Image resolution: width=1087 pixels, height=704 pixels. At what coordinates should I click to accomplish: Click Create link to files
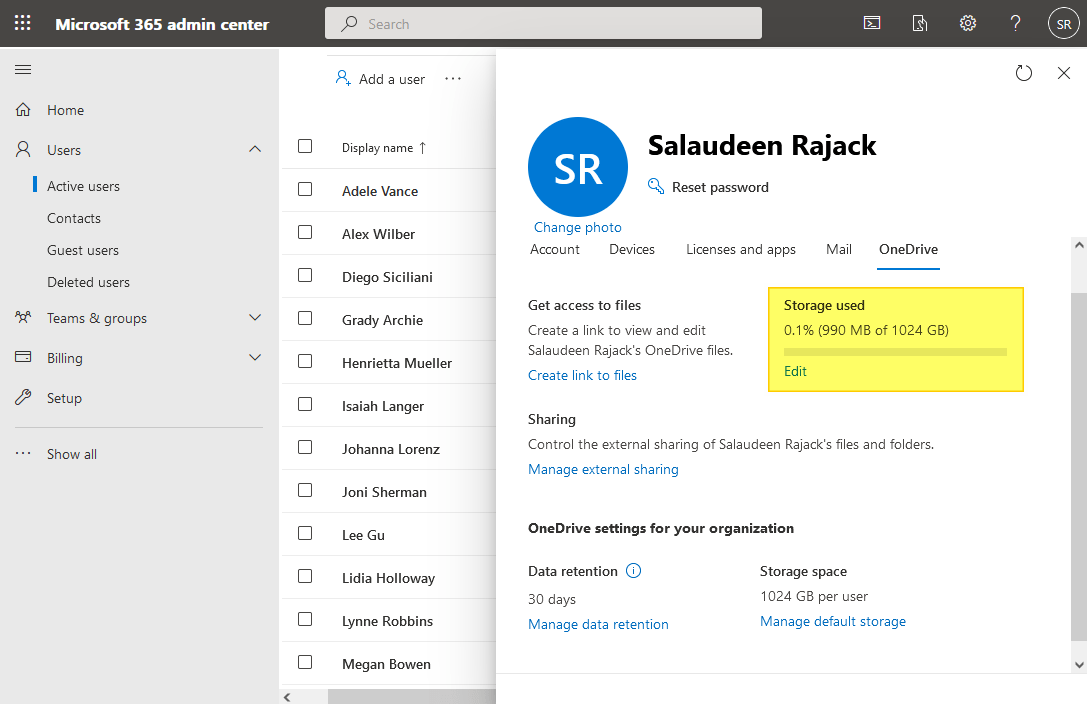click(x=582, y=375)
